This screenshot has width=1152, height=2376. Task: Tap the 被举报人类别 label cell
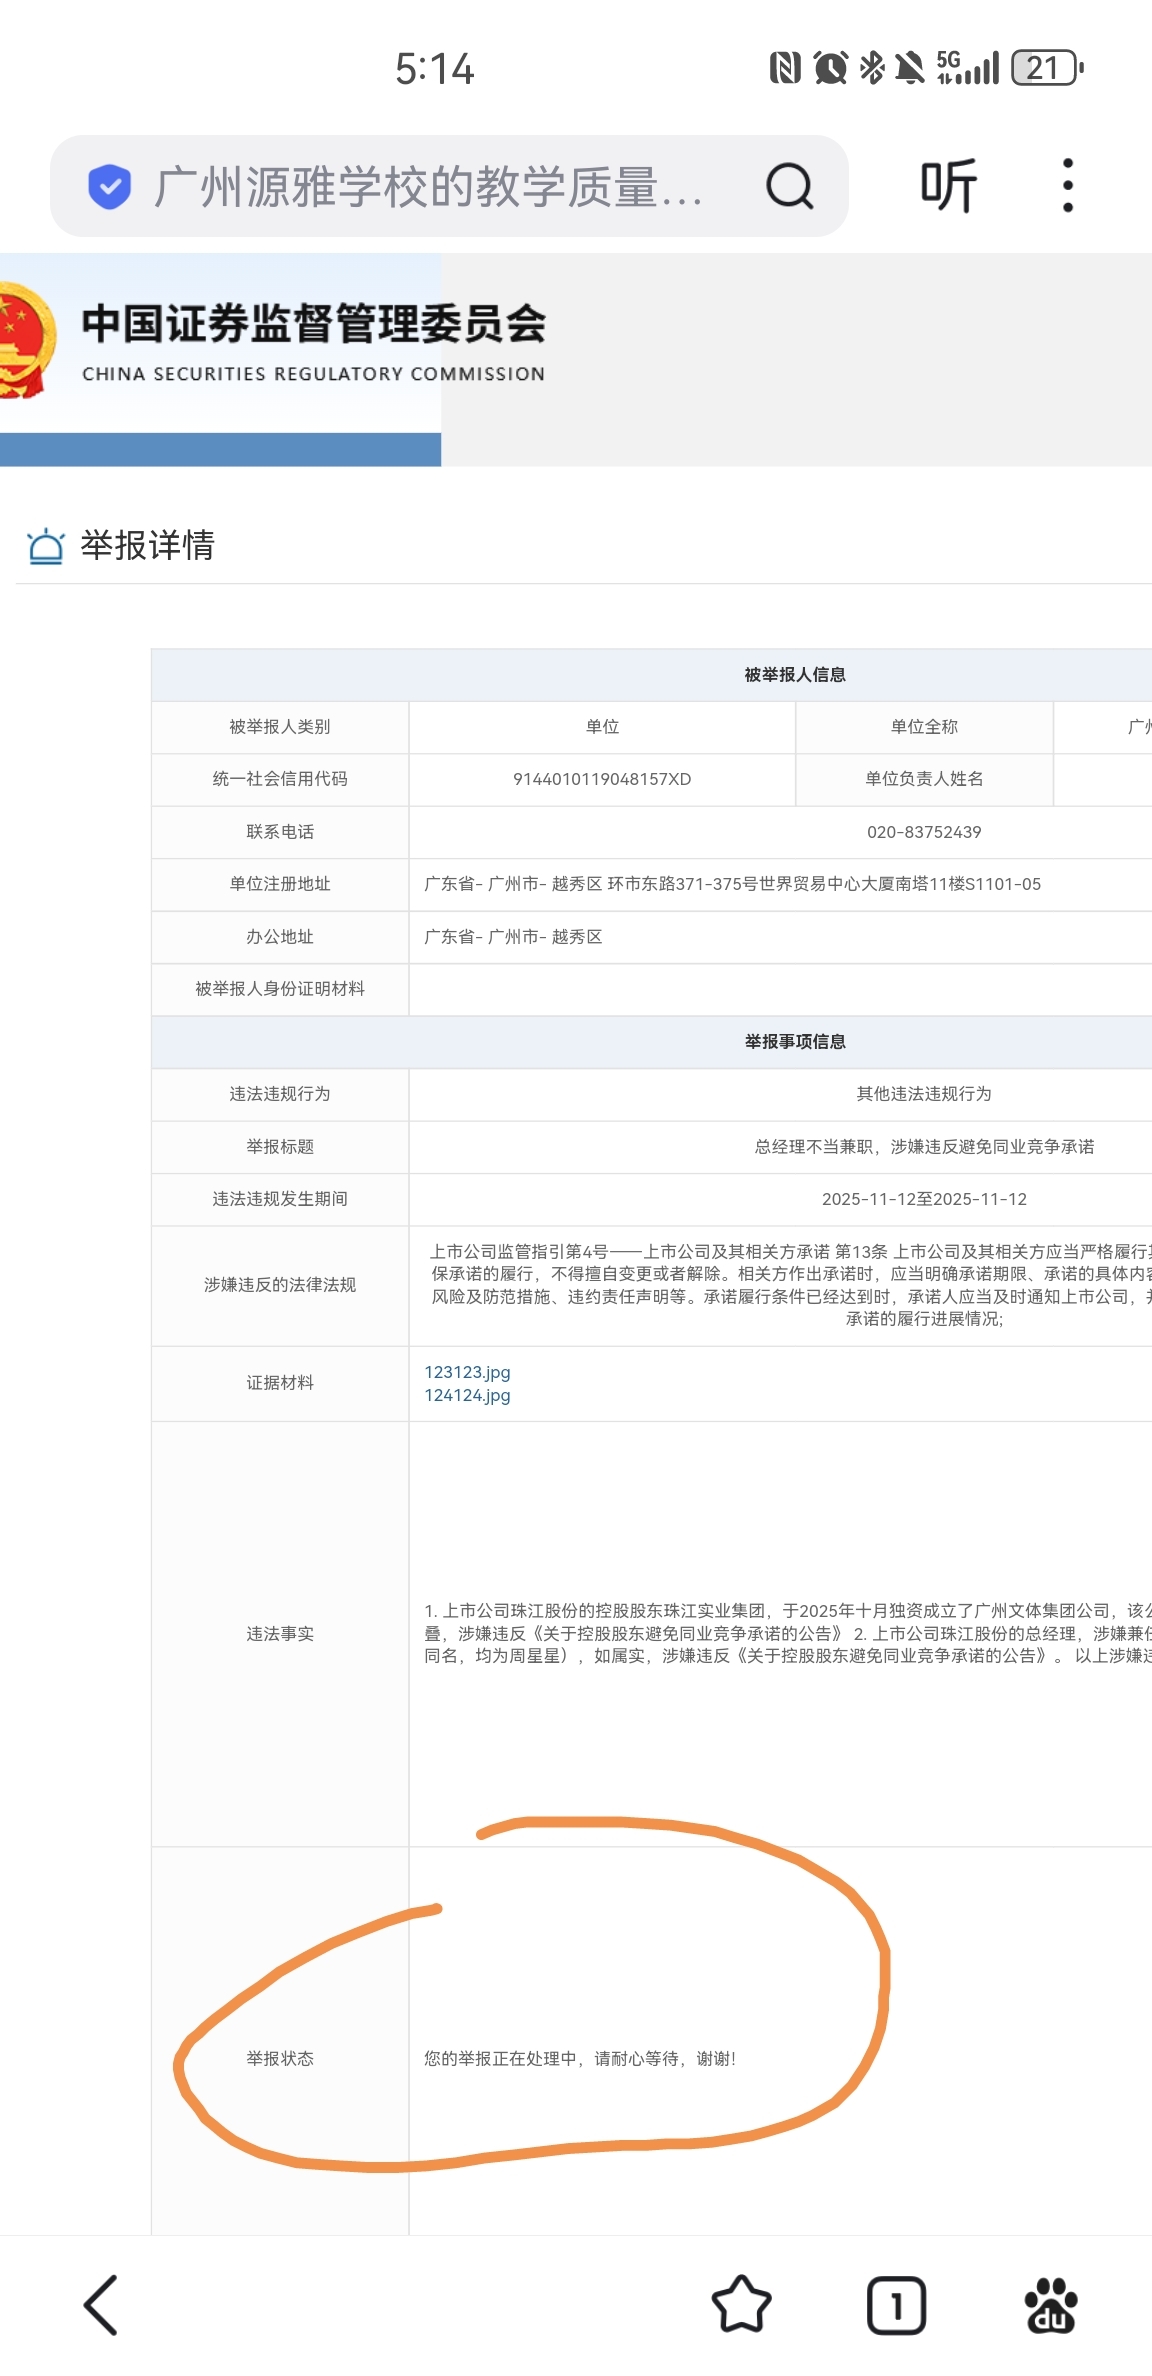(280, 727)
